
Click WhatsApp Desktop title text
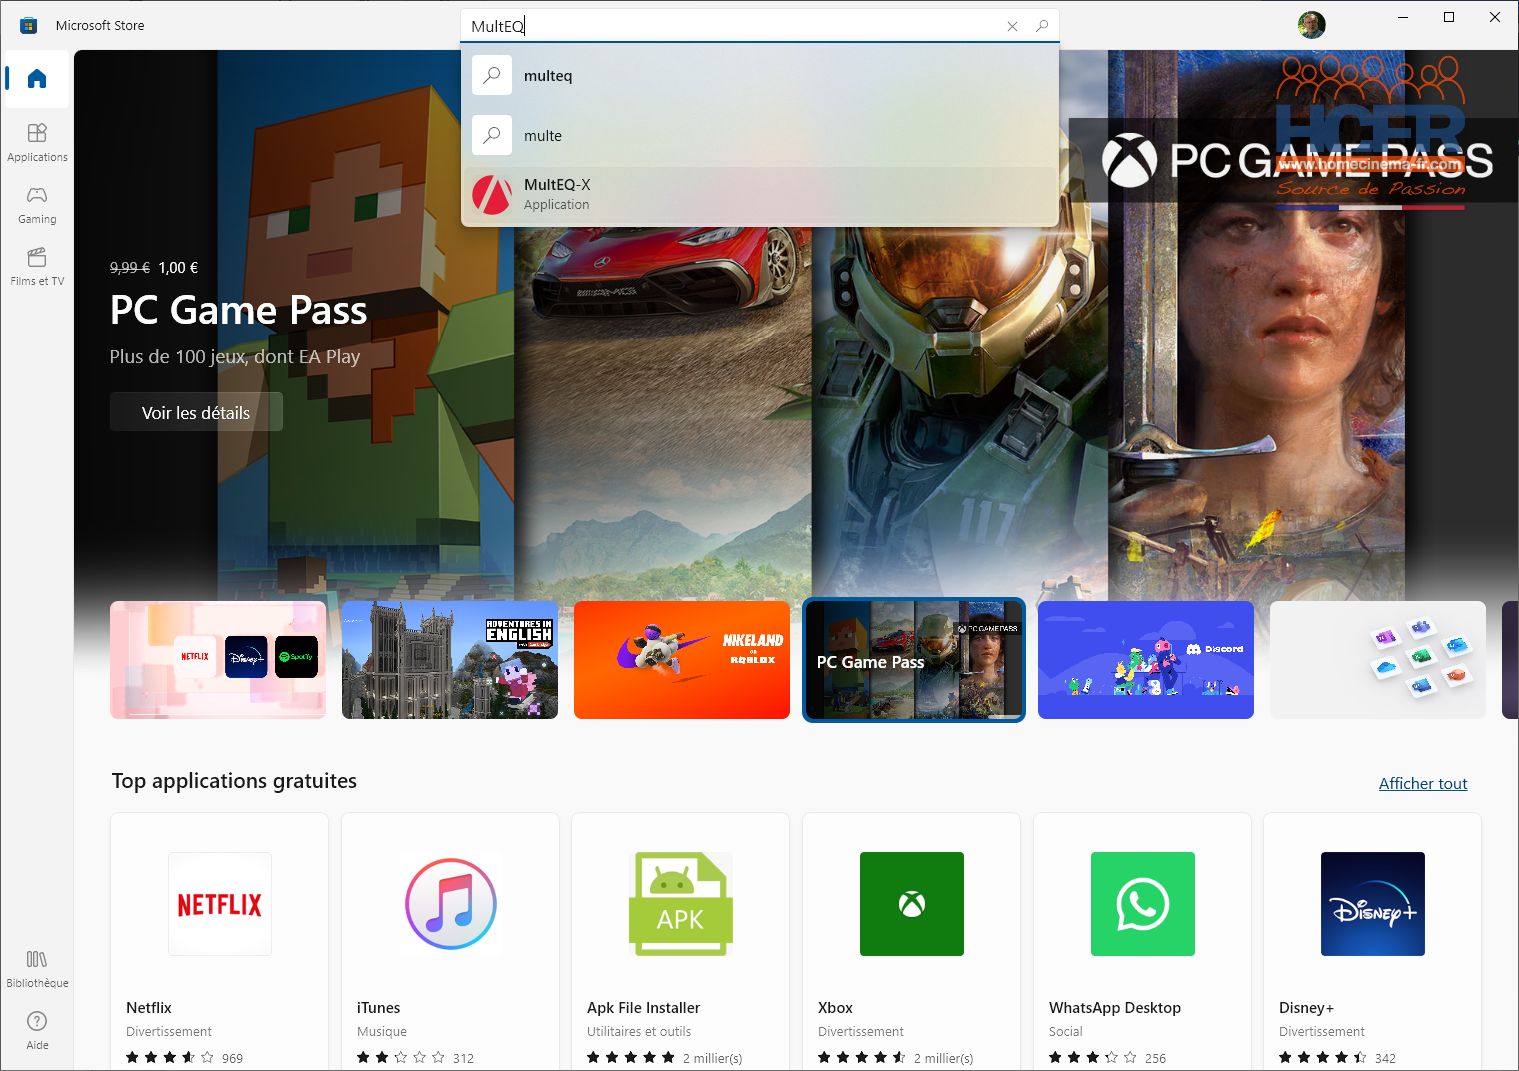(x=1115, y=1007)
